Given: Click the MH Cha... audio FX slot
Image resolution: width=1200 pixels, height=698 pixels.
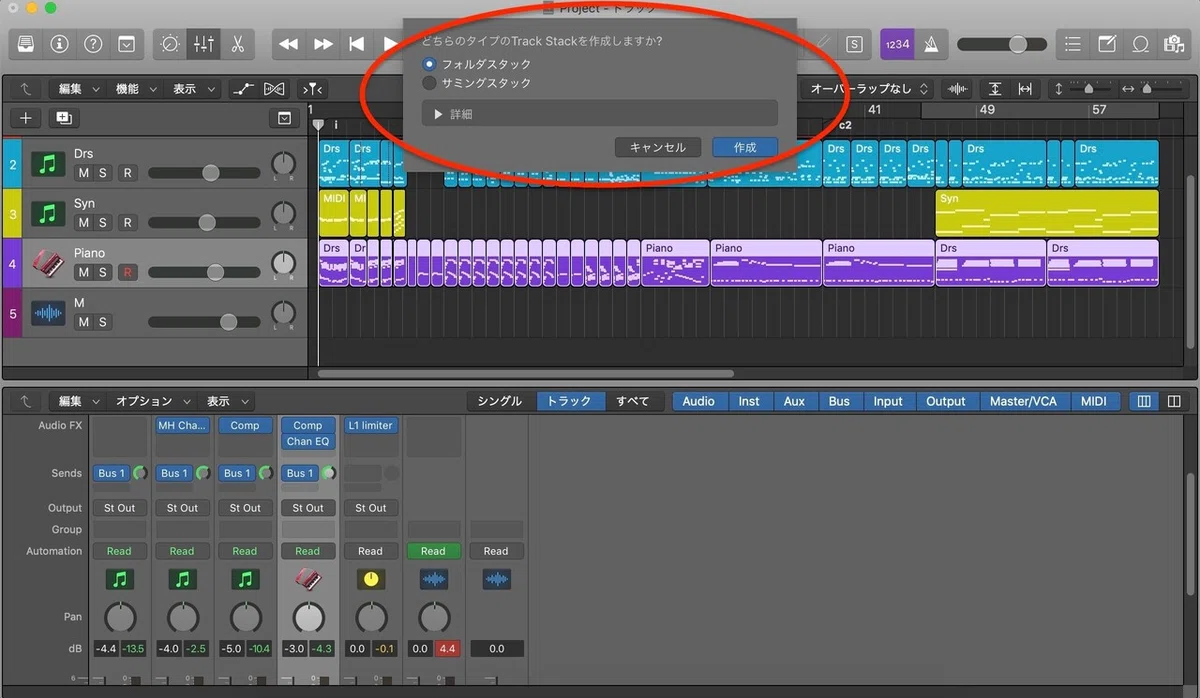Looking at the screenshot, I should pos(182,425).
